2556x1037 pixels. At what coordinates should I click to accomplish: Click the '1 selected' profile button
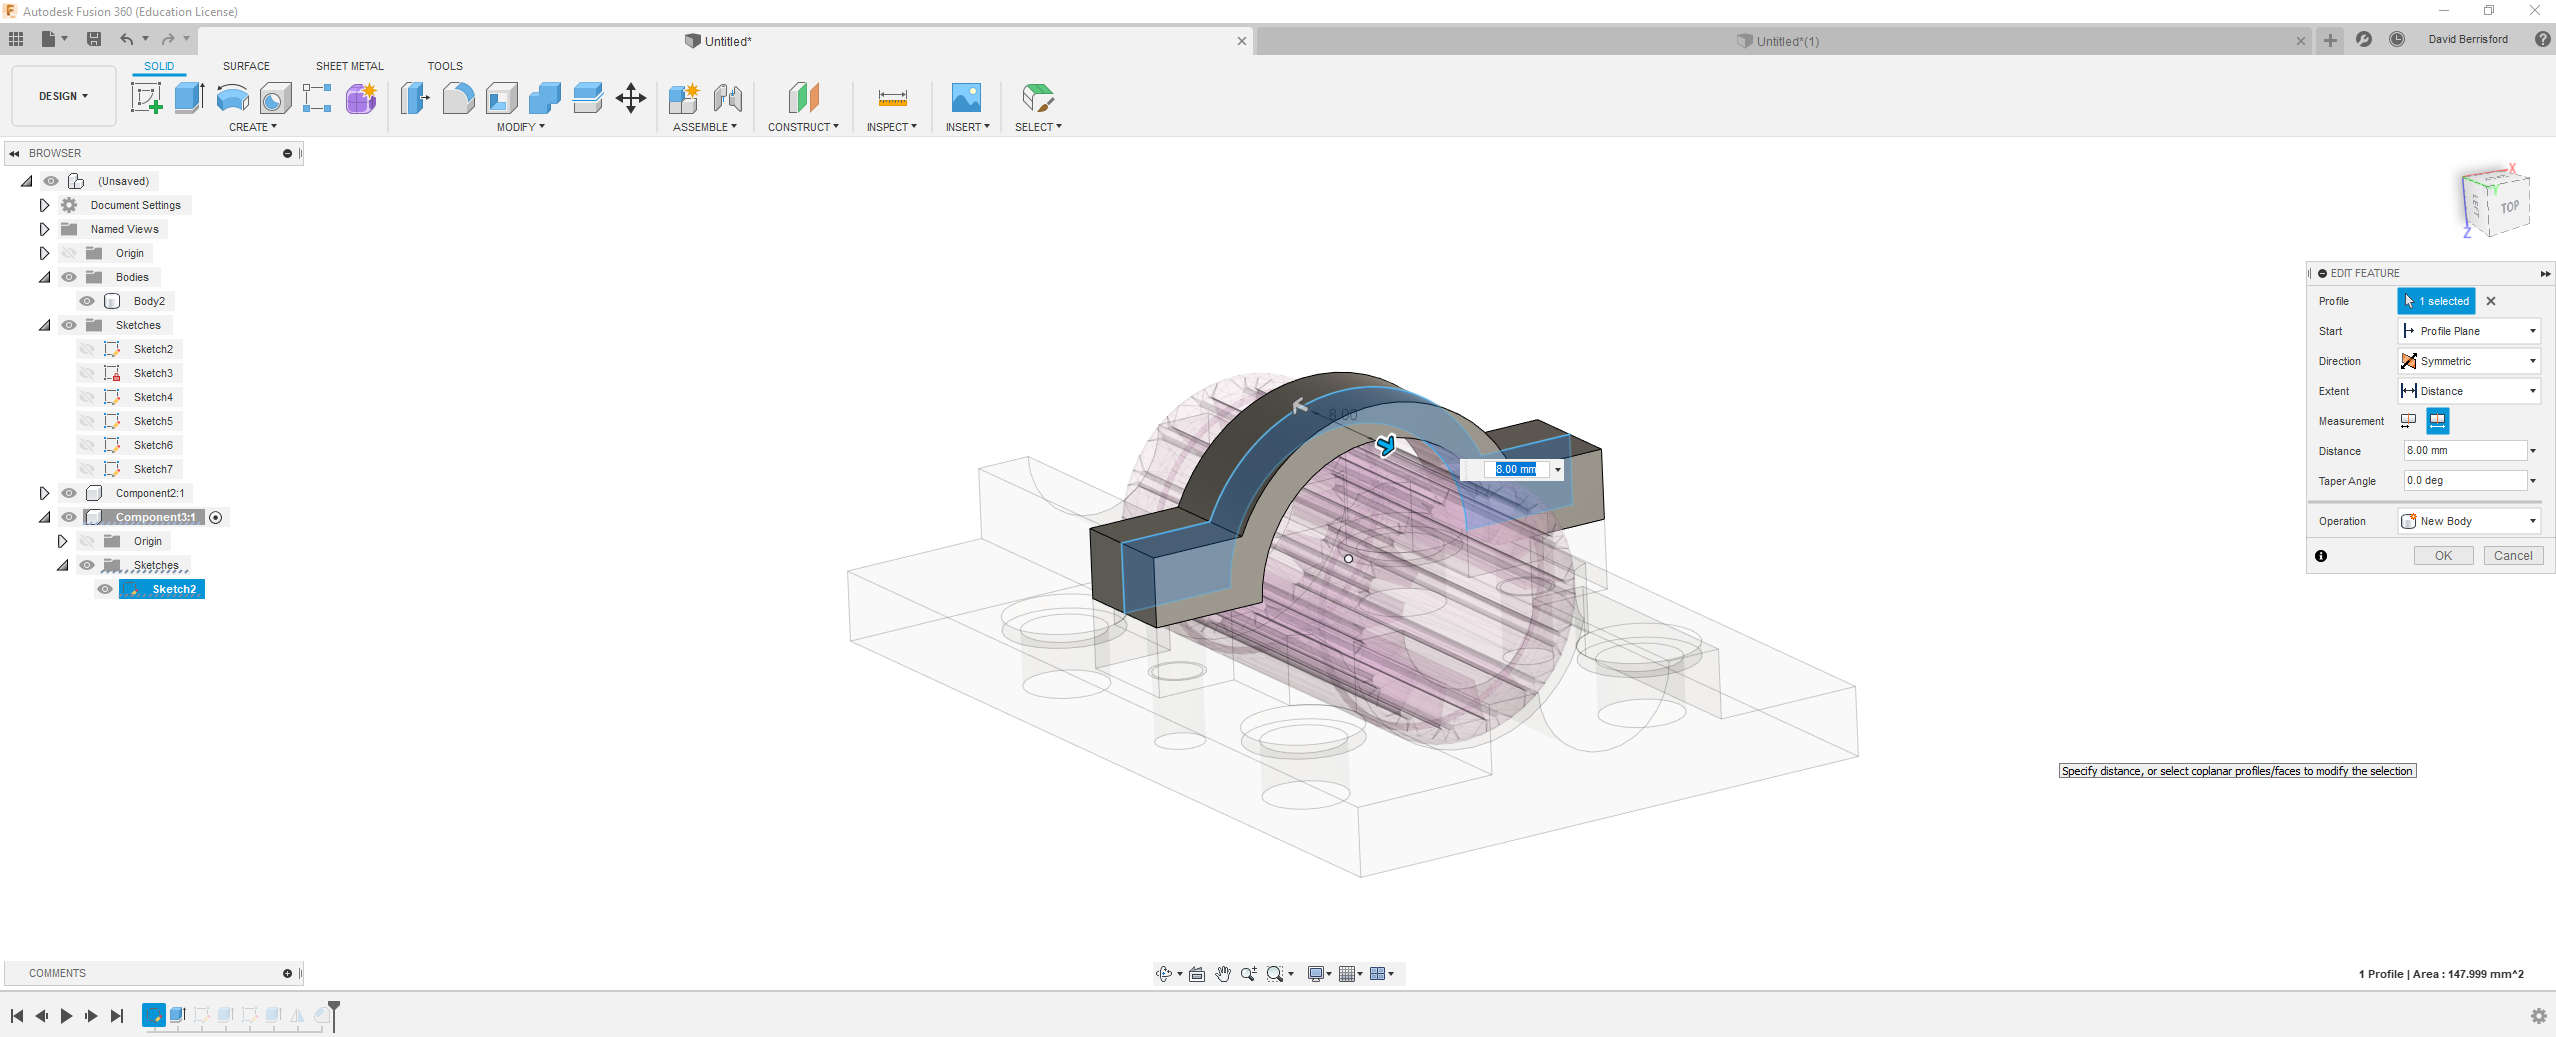click(x=2436, y=301)
